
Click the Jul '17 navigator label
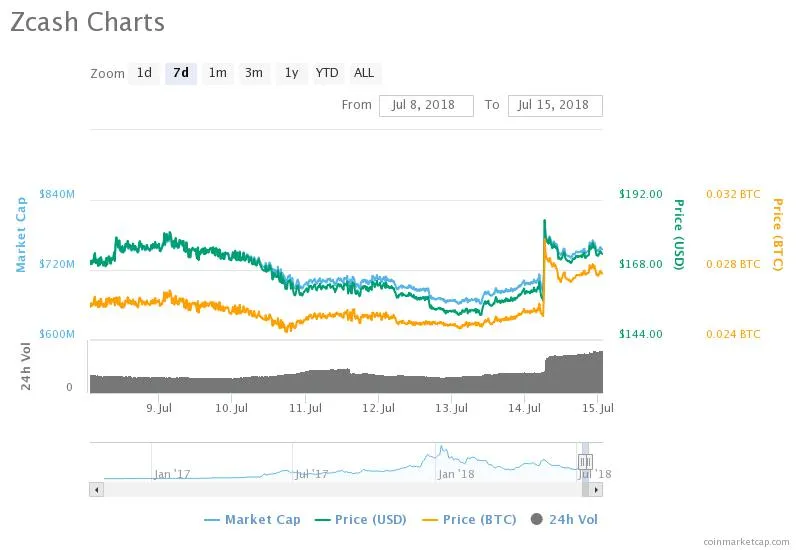[x=312, y=474]
